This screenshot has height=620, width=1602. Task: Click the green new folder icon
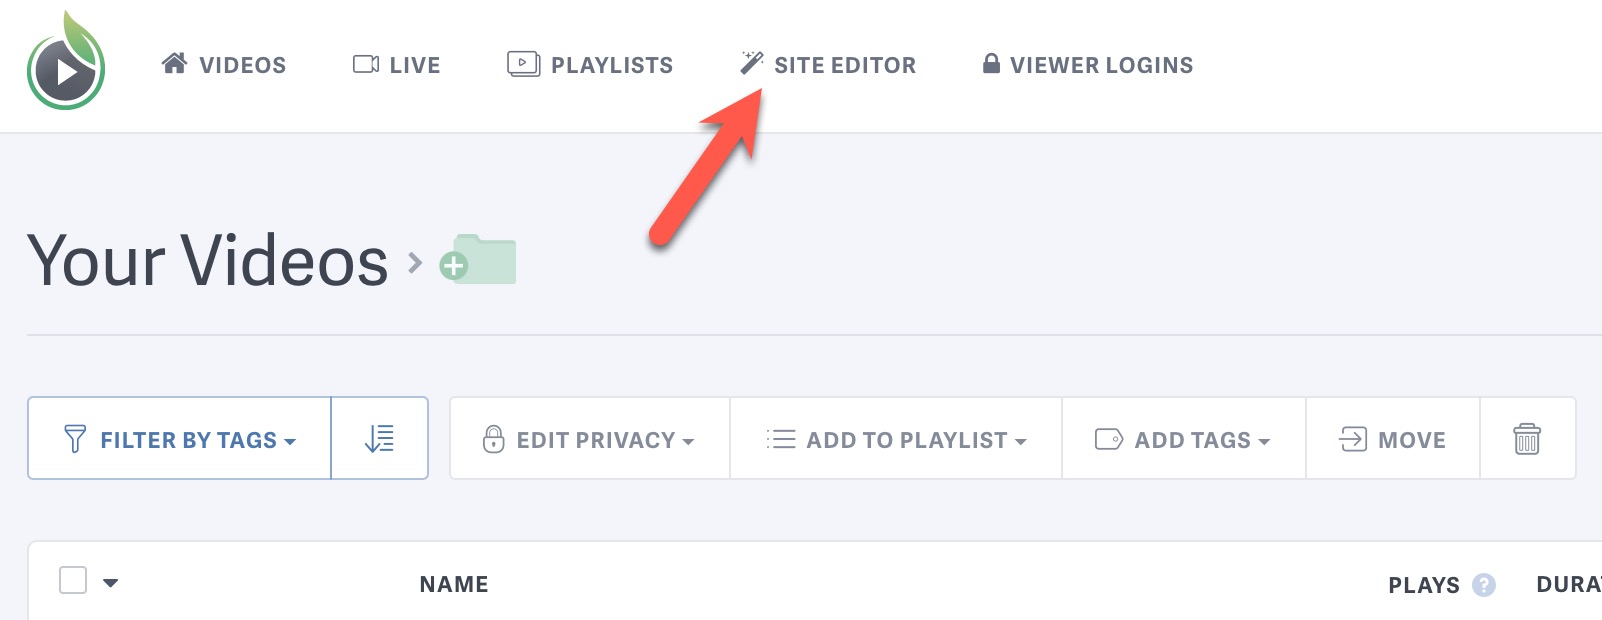pos(478,260)
